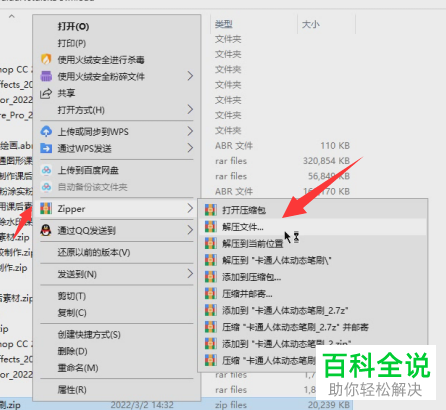Screen dimensions: 446x410
Task: Select 解压到当前位置 in Zipper submenu
Action: coord(313,244)
